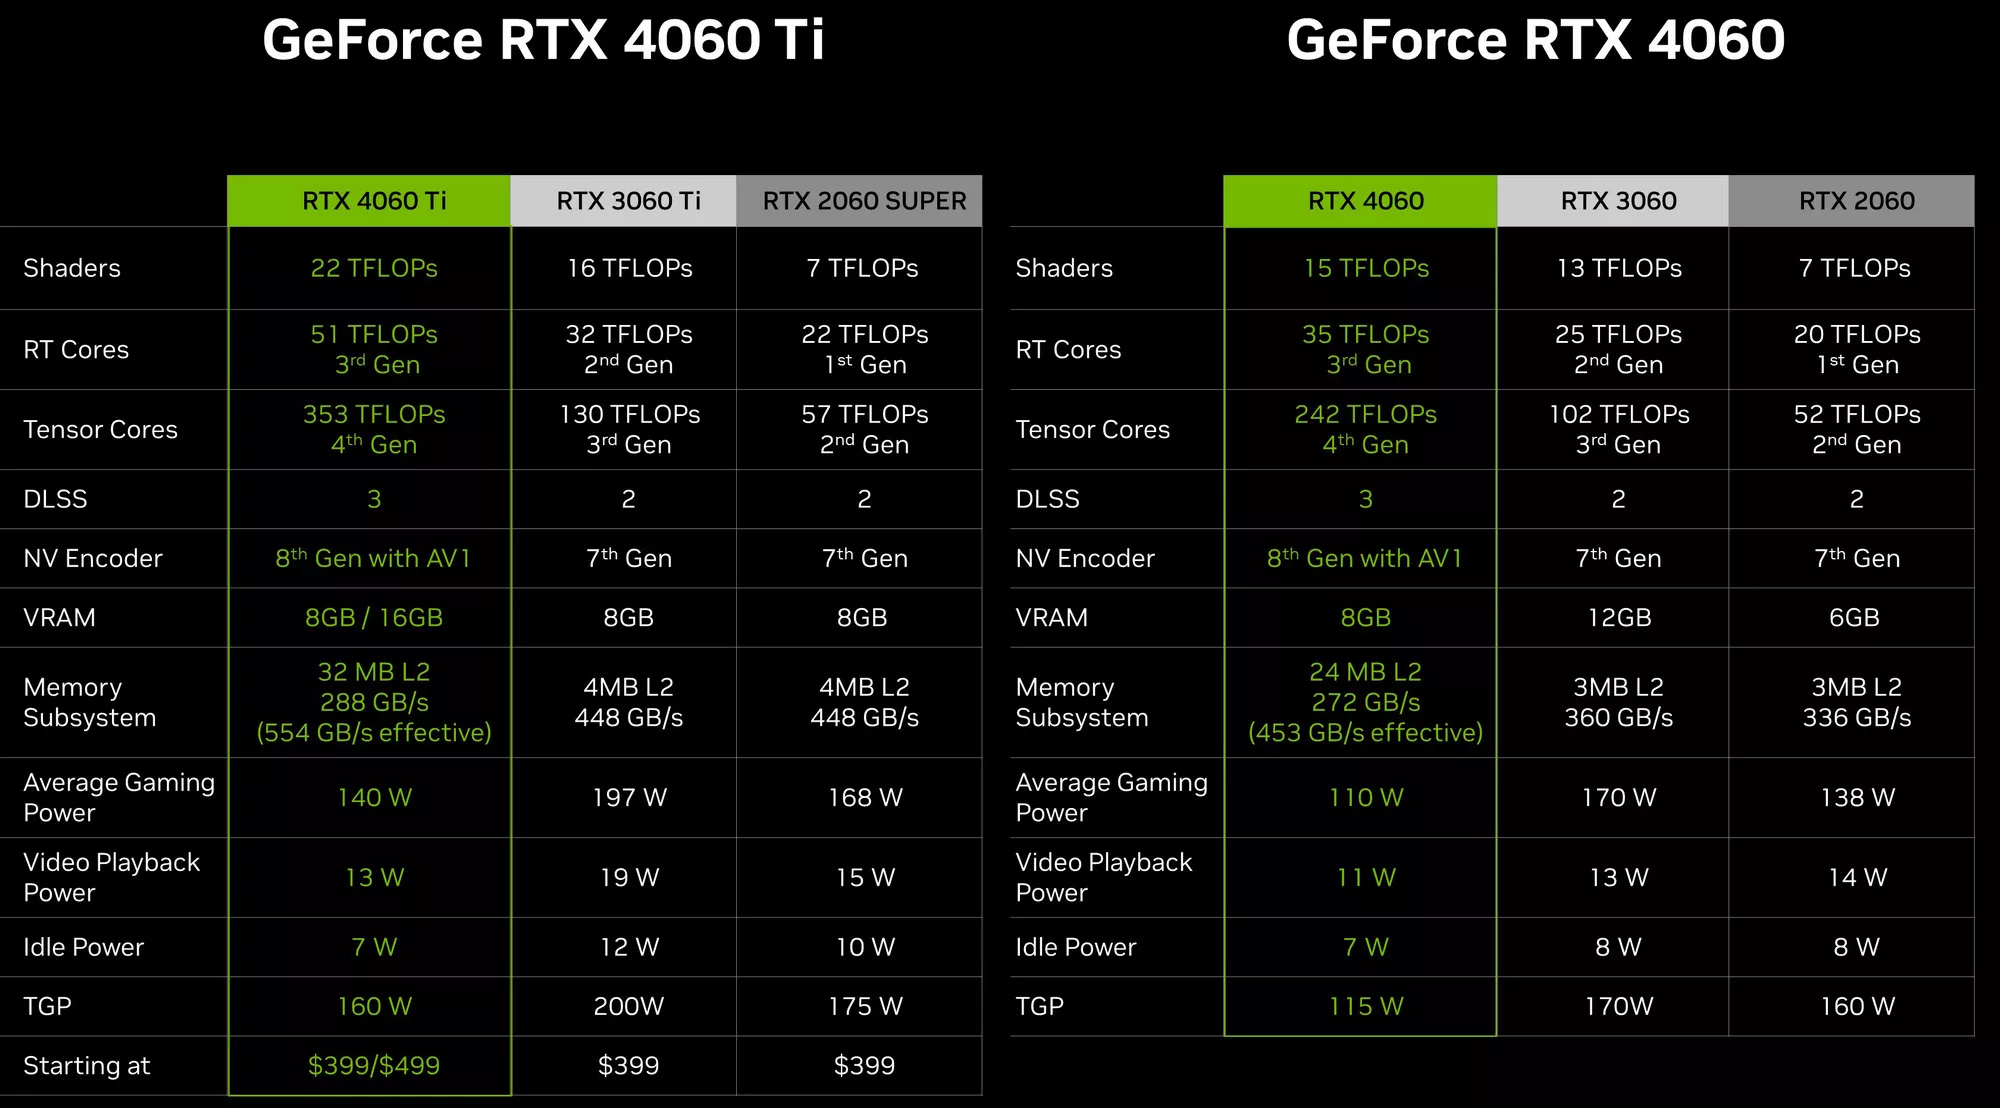Viewport: 2000px width, 1108px height.
Task: Click the Starting at row label
Action: [87, 1065]
